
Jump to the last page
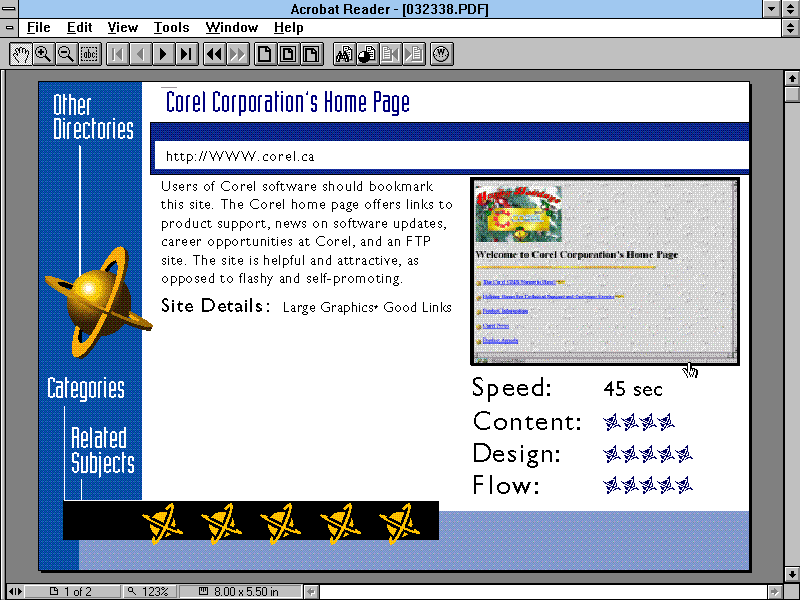(186, 54)
